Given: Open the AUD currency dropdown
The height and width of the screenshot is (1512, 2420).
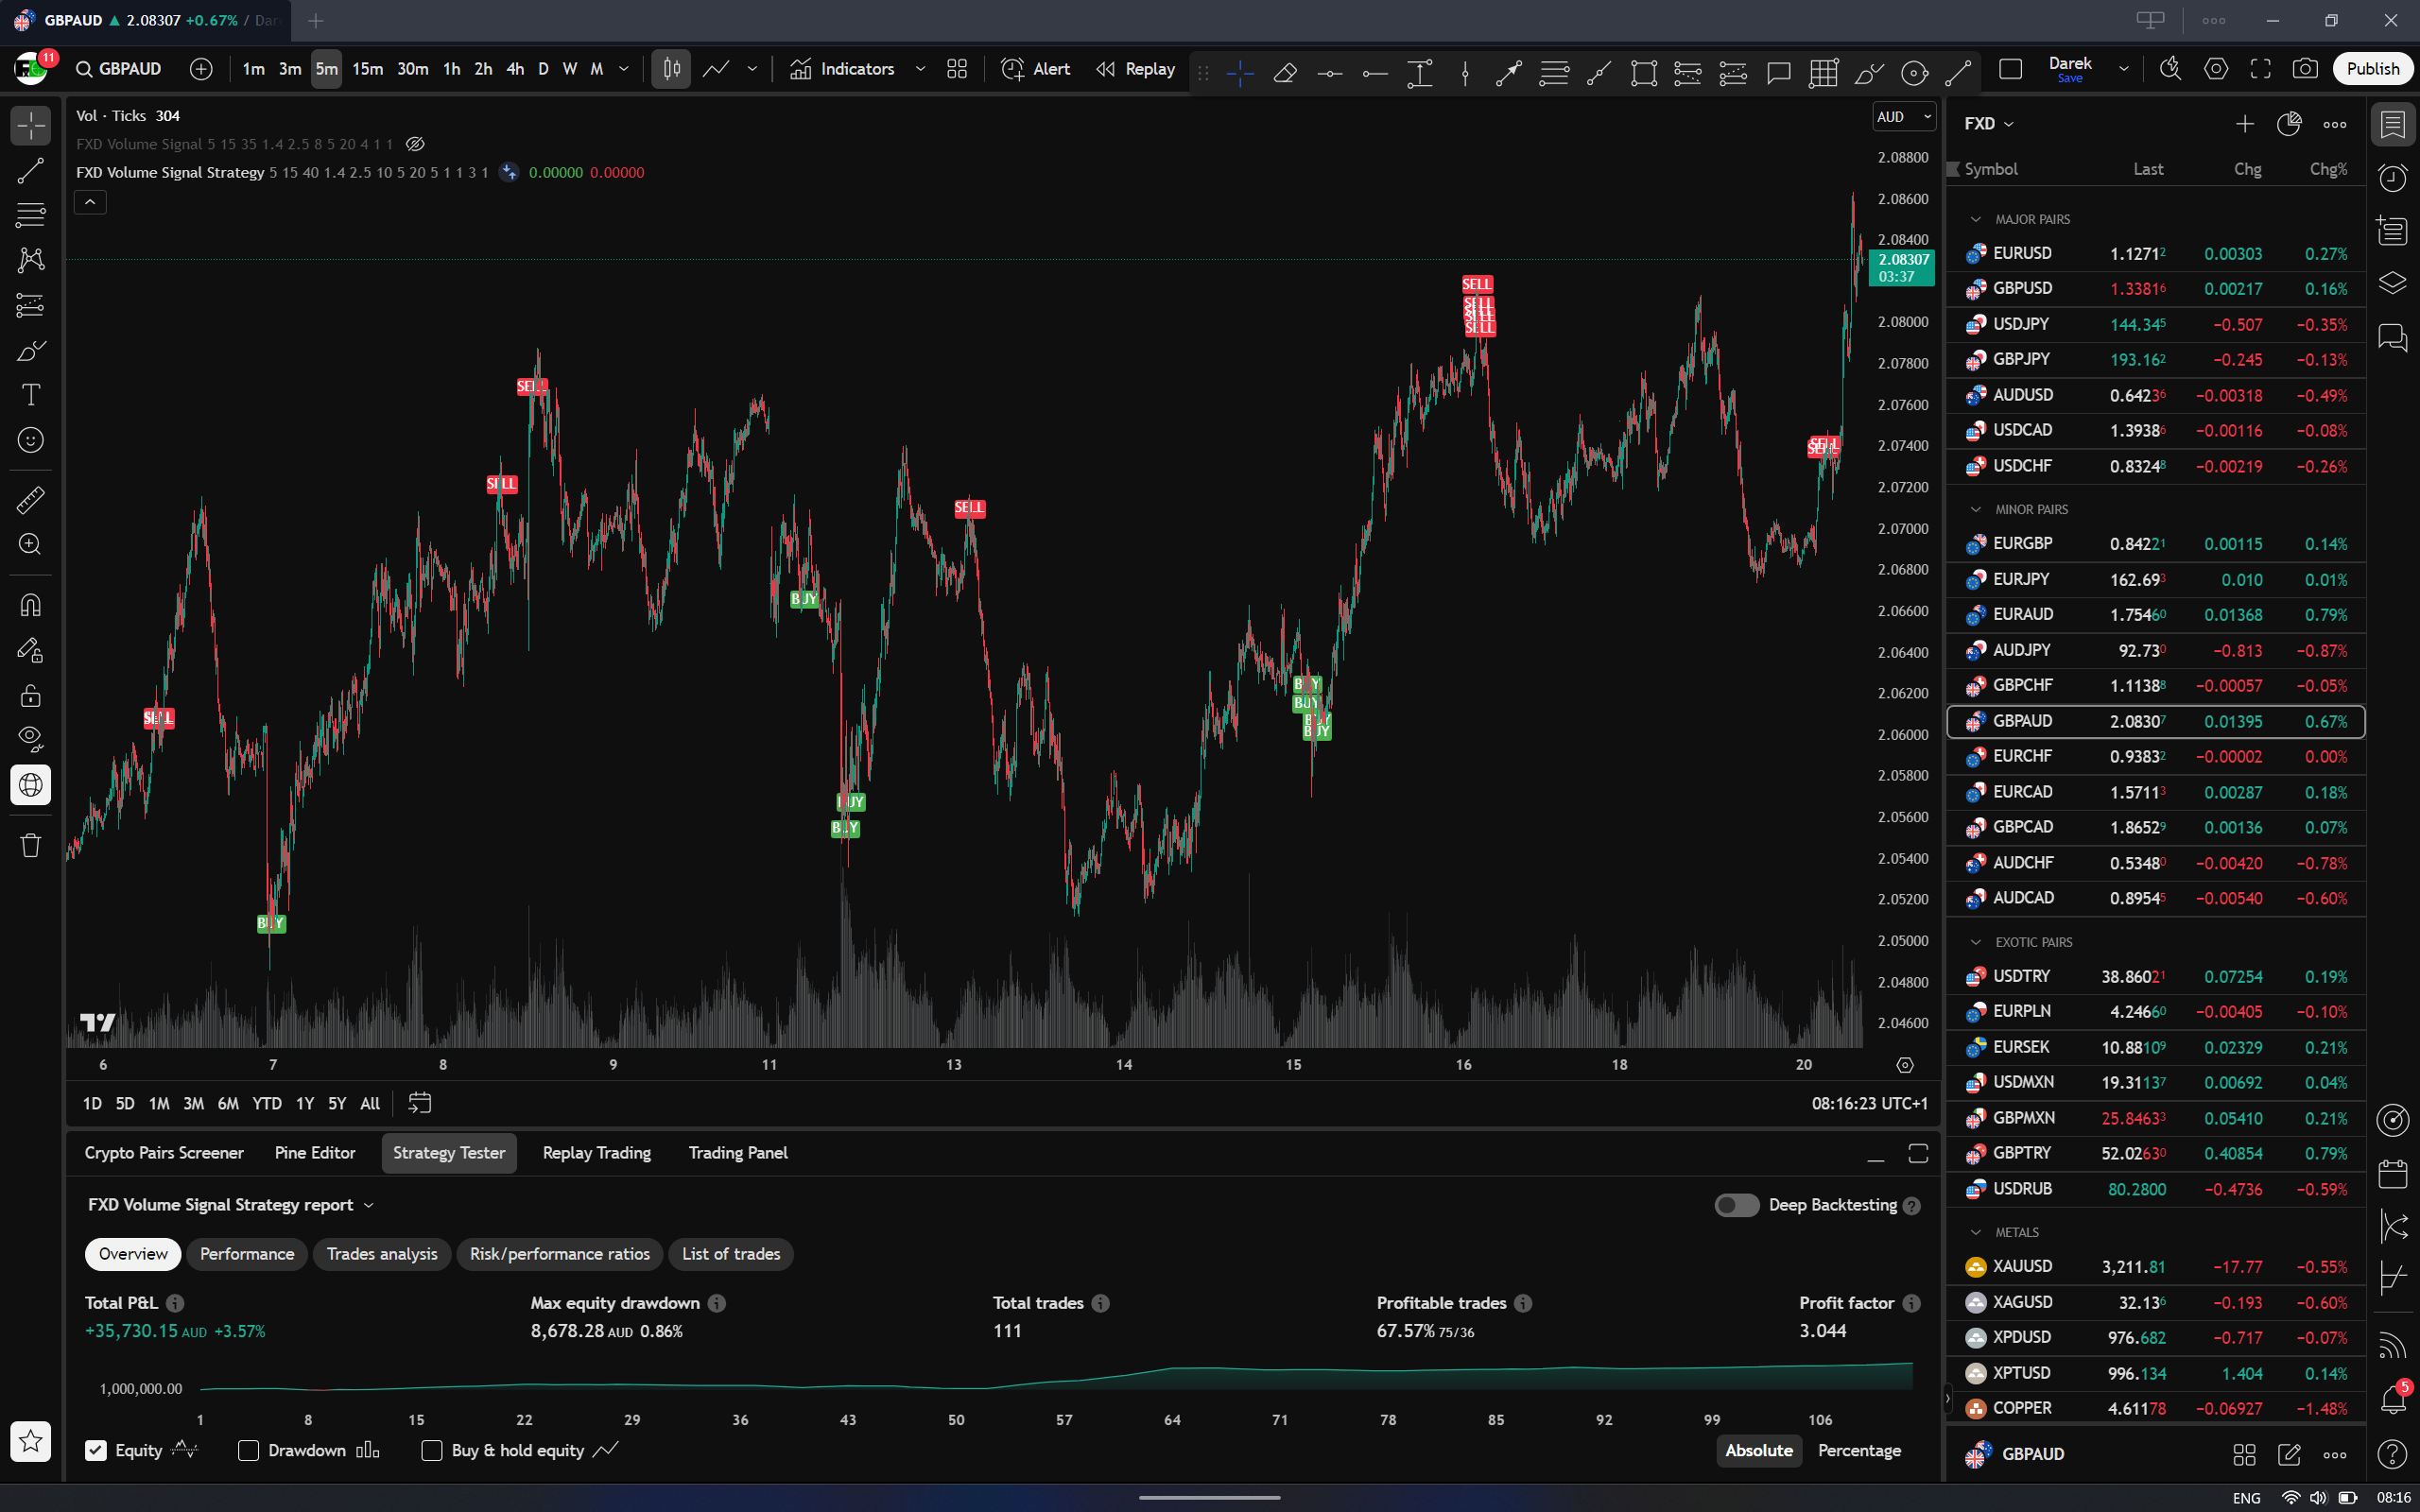Looking at the screenshot, I should click(1903, 117).
